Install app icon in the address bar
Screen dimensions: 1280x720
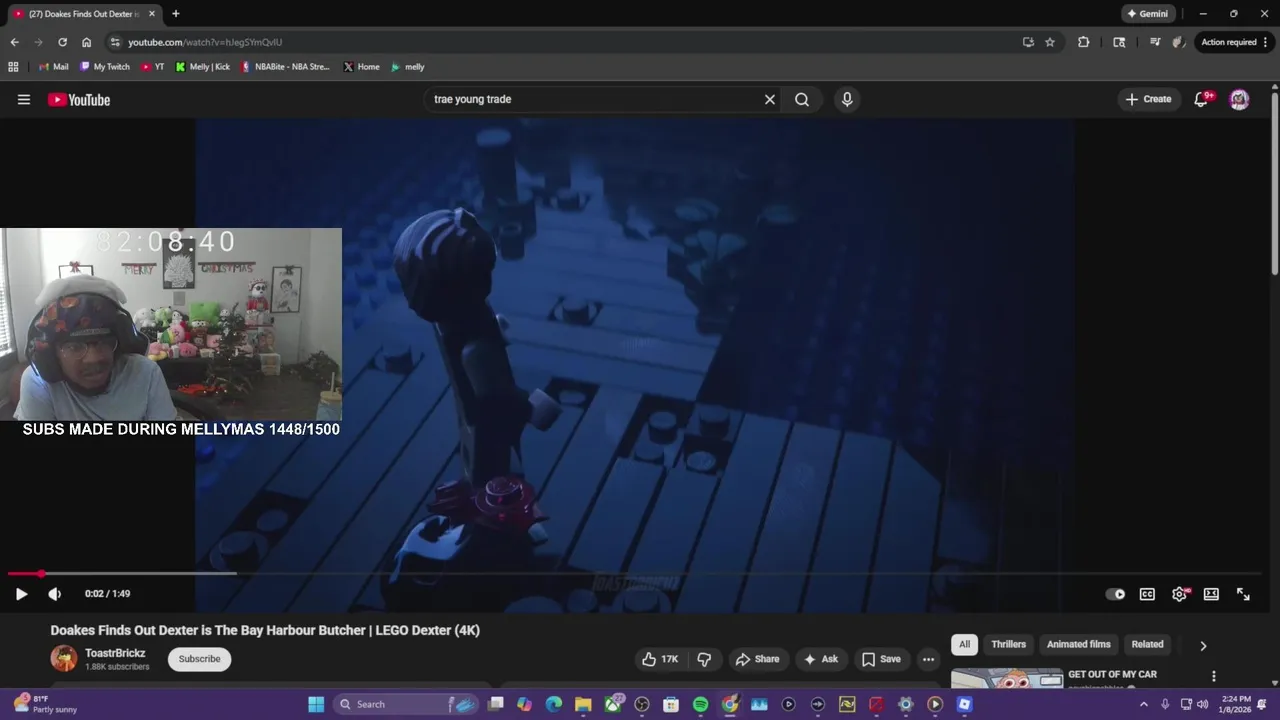pyautogui.click(x=1028, y=42)
